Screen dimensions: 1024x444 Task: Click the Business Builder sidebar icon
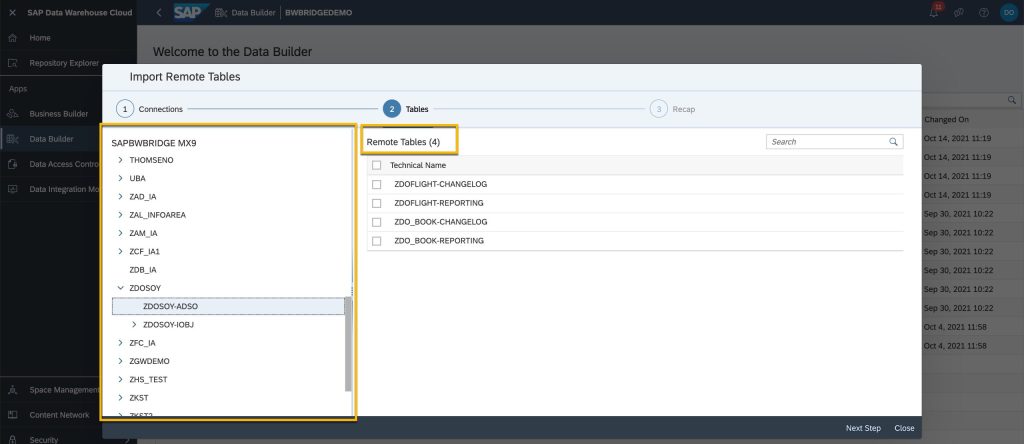pos(12,114)
